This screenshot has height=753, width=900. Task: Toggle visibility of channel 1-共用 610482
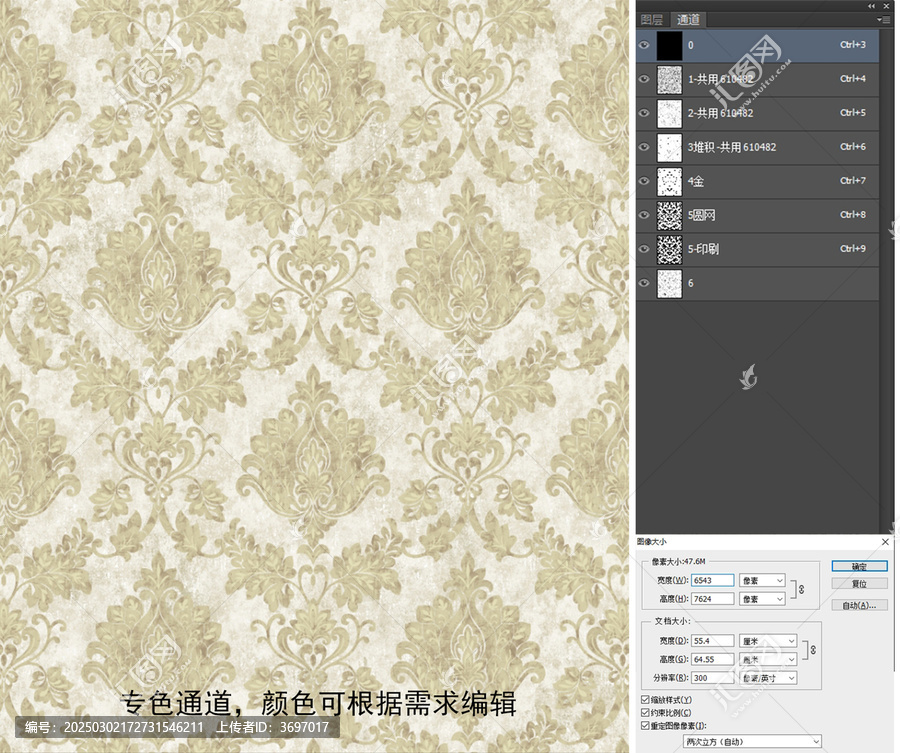click(644, 79)
